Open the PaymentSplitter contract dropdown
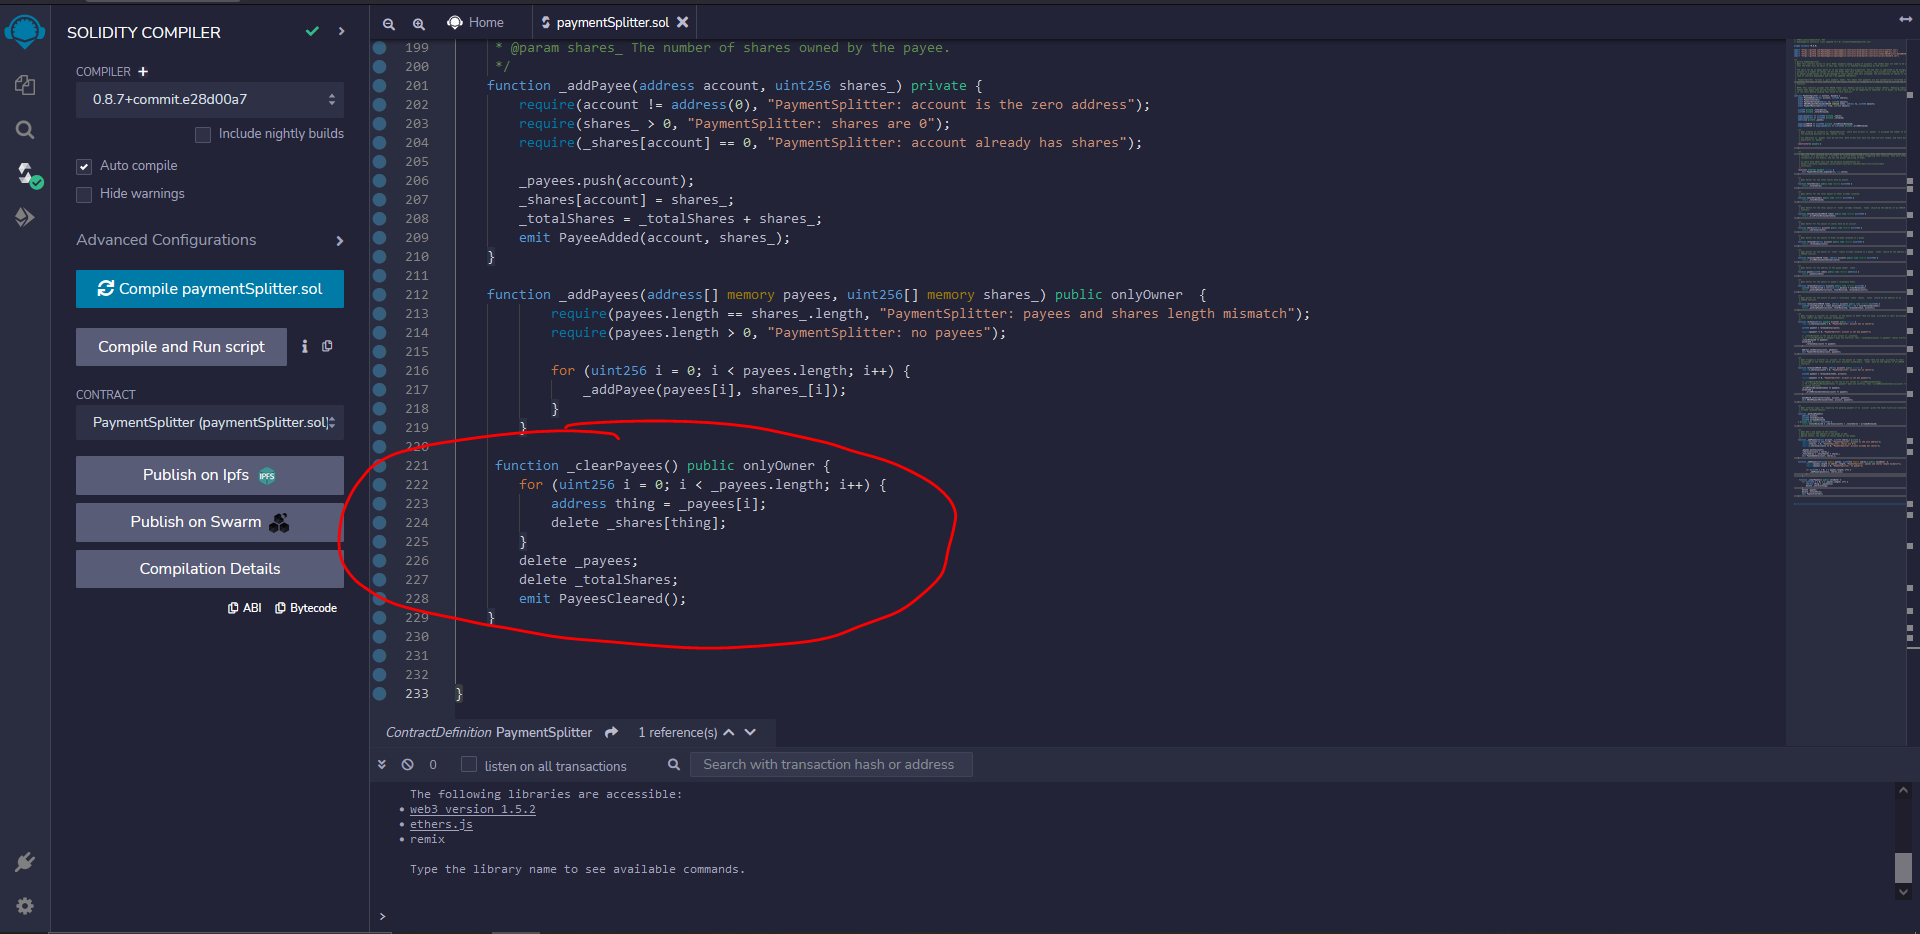The width and height of the screenshot is (1920, 934). point(210,423)
